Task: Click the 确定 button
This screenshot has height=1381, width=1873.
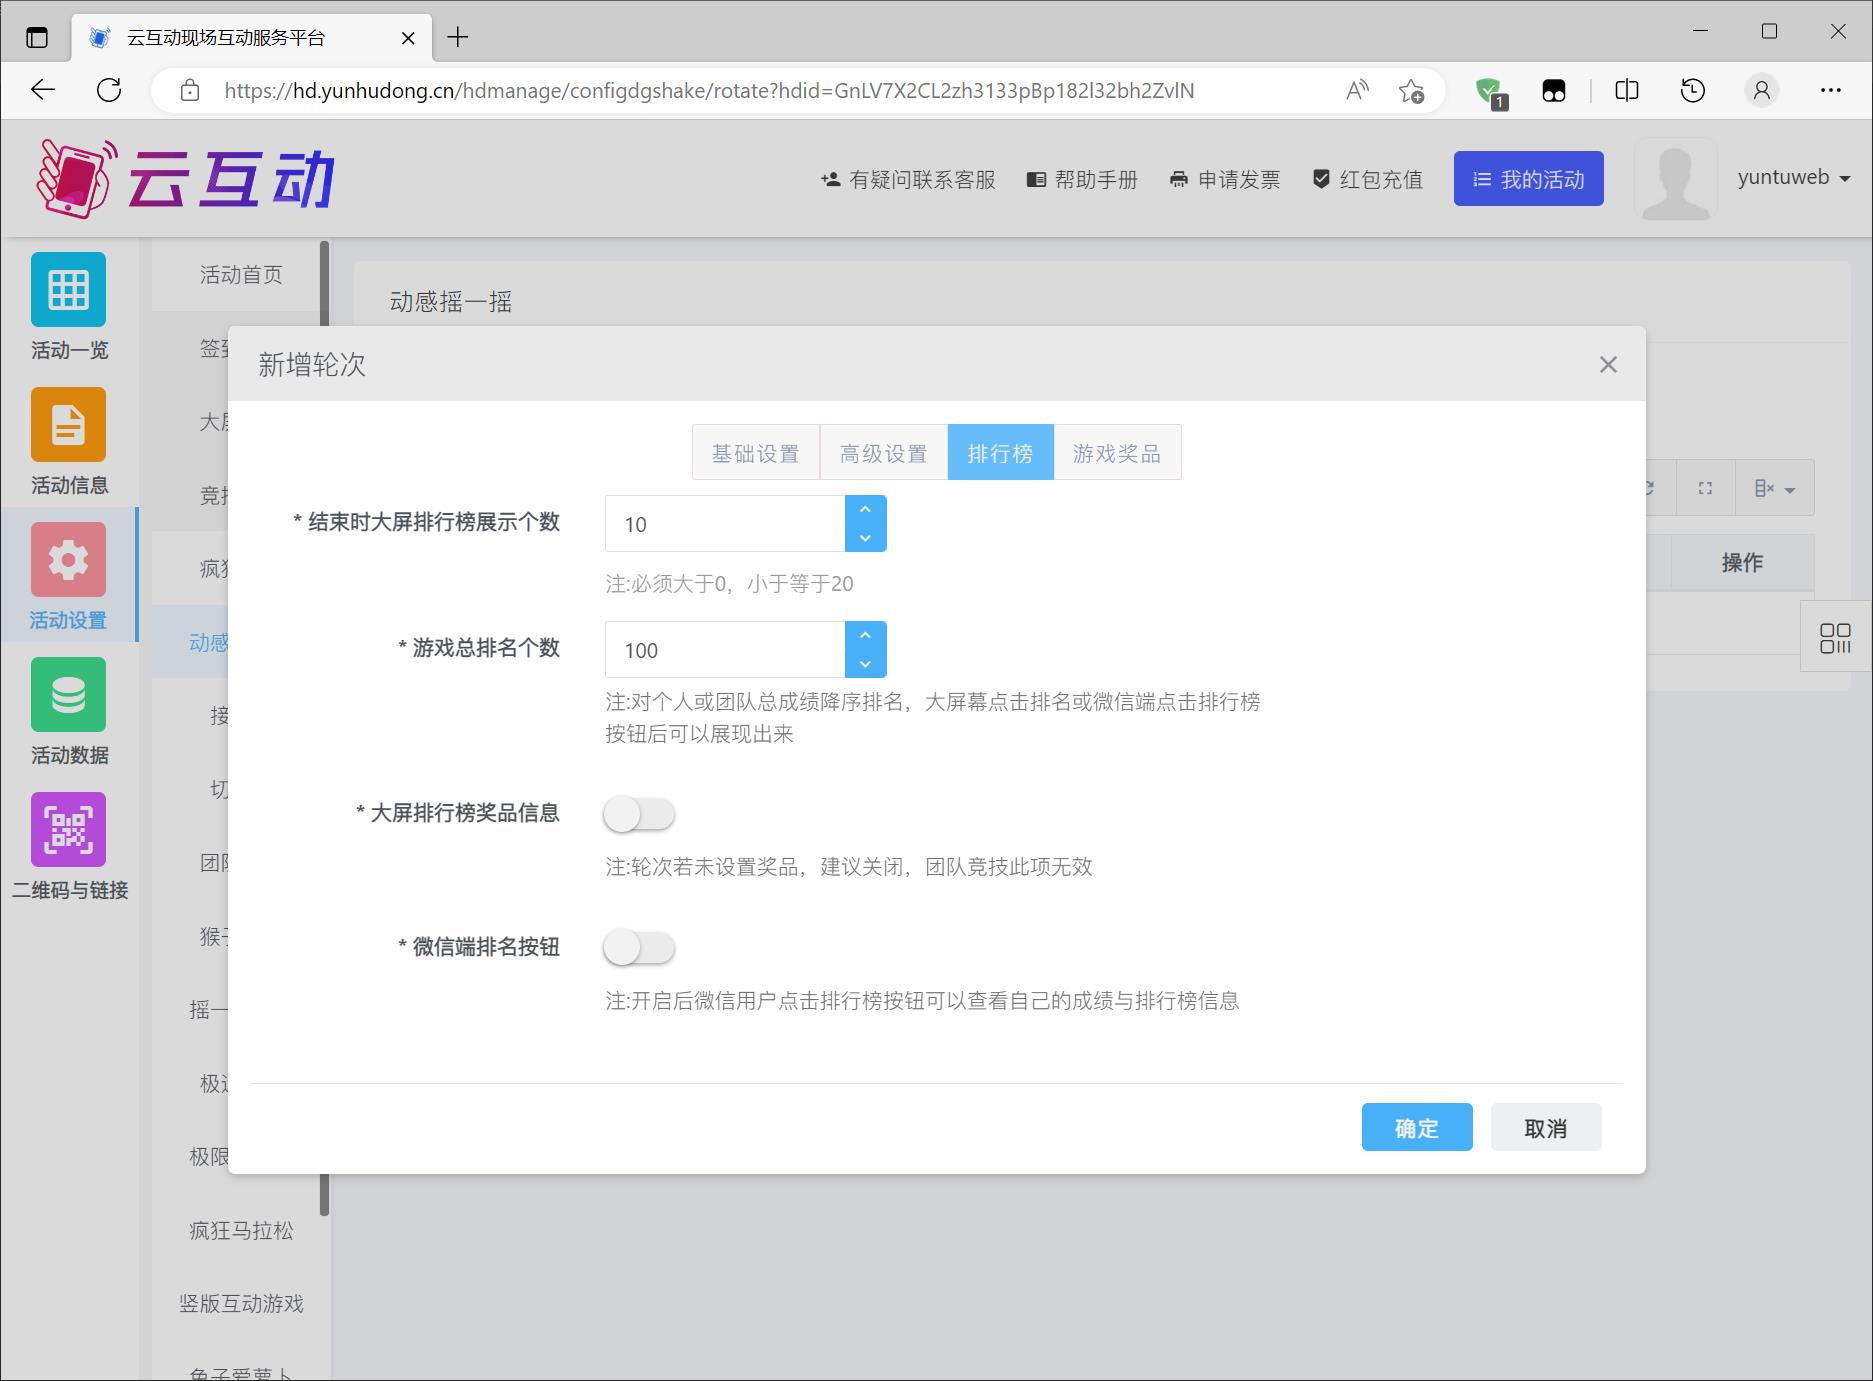Action: point(1416,1128)
